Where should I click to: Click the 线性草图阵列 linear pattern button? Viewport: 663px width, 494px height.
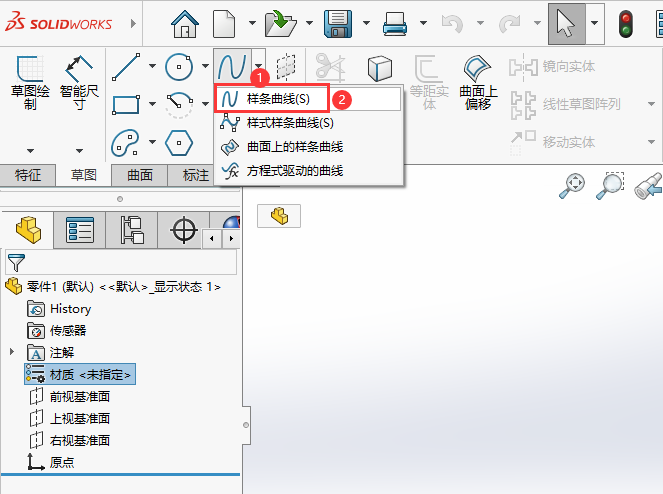(566, 104)
